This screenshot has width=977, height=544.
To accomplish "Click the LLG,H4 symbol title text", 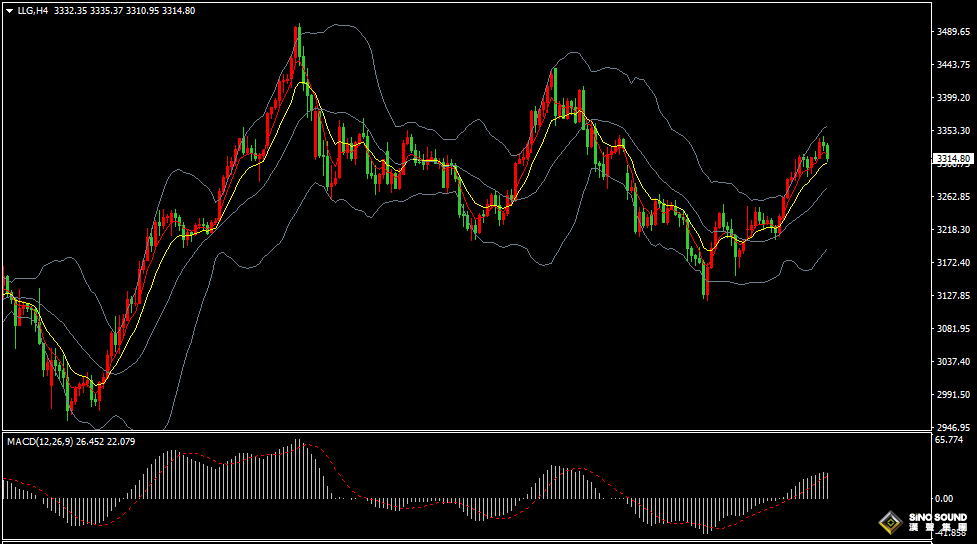I will 33,10.
